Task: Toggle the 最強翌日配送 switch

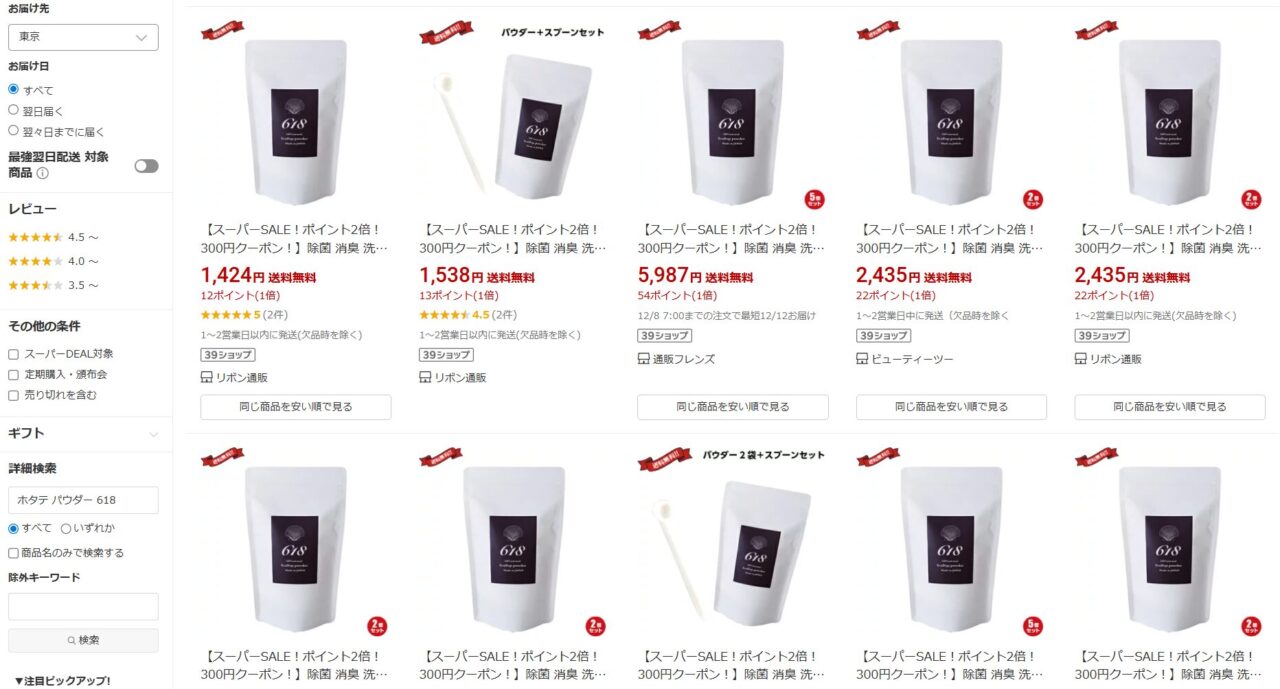Action: (x=146, y=166)
